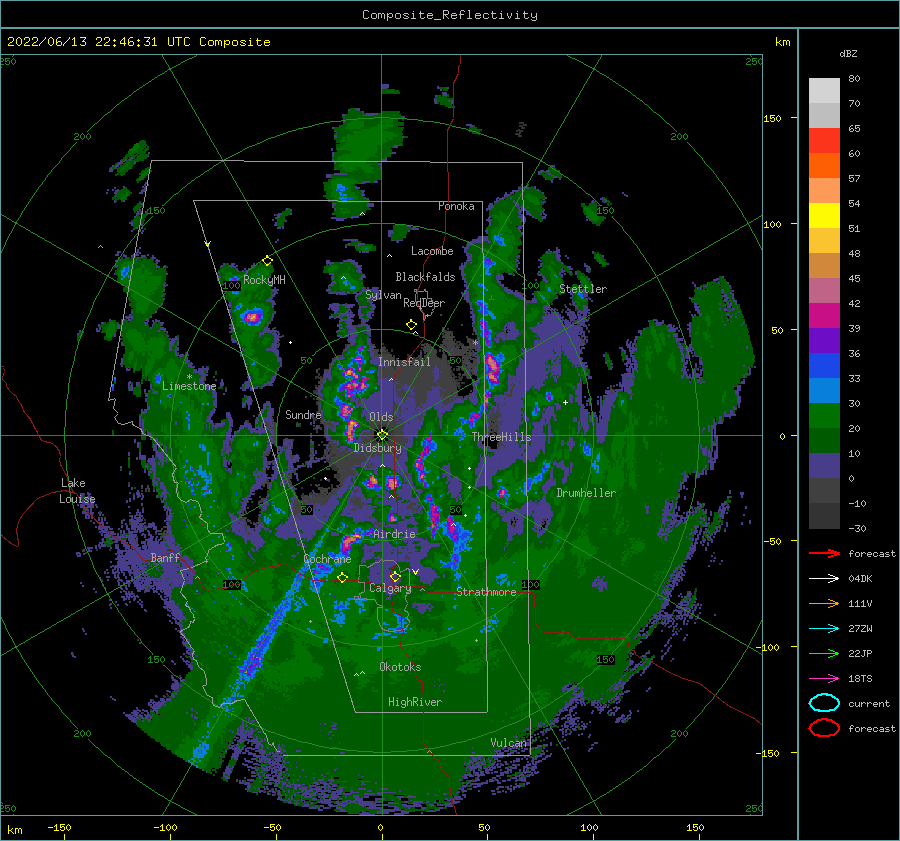This screenshot has height=841, width=900.
Task: Click the Cochrane city label
Action: pyautogui.click(x=327, y=559)
